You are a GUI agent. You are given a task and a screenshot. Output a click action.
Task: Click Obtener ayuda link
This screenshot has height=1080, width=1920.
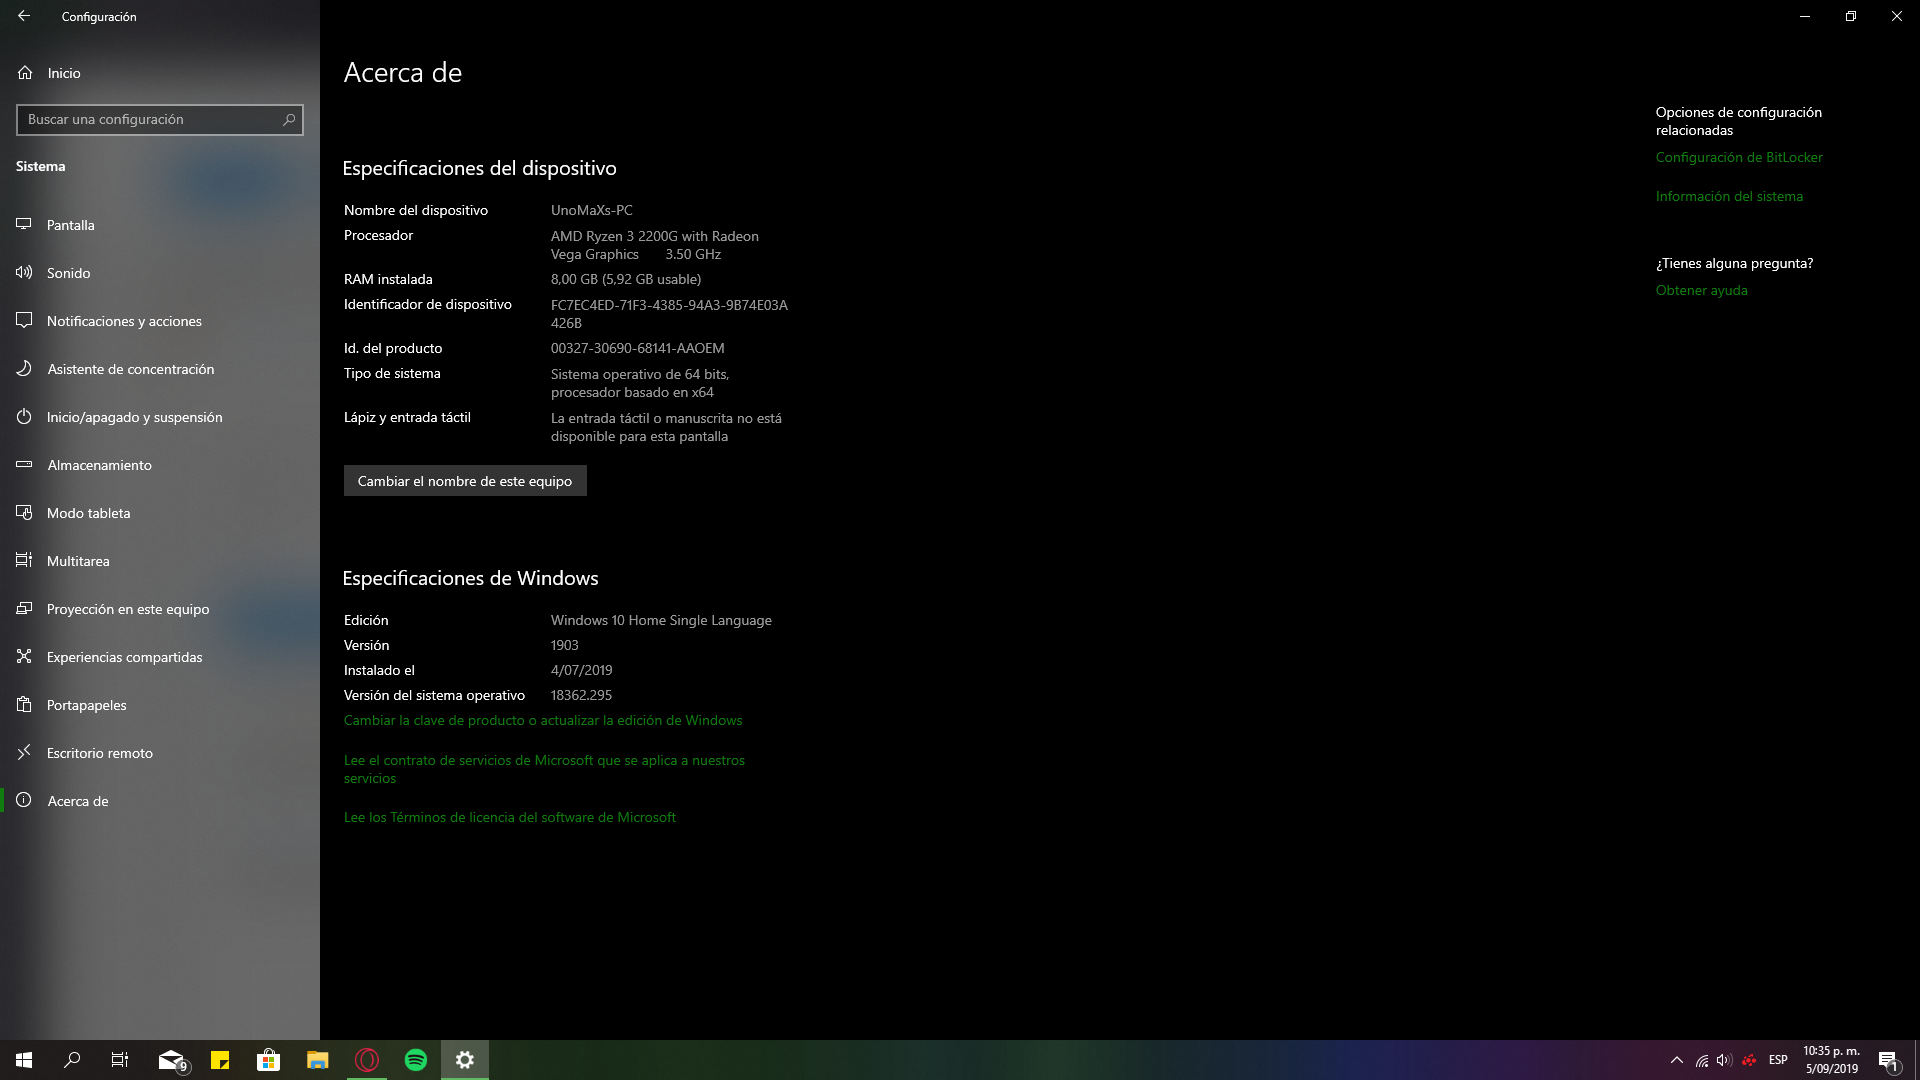pos(1701,290)
